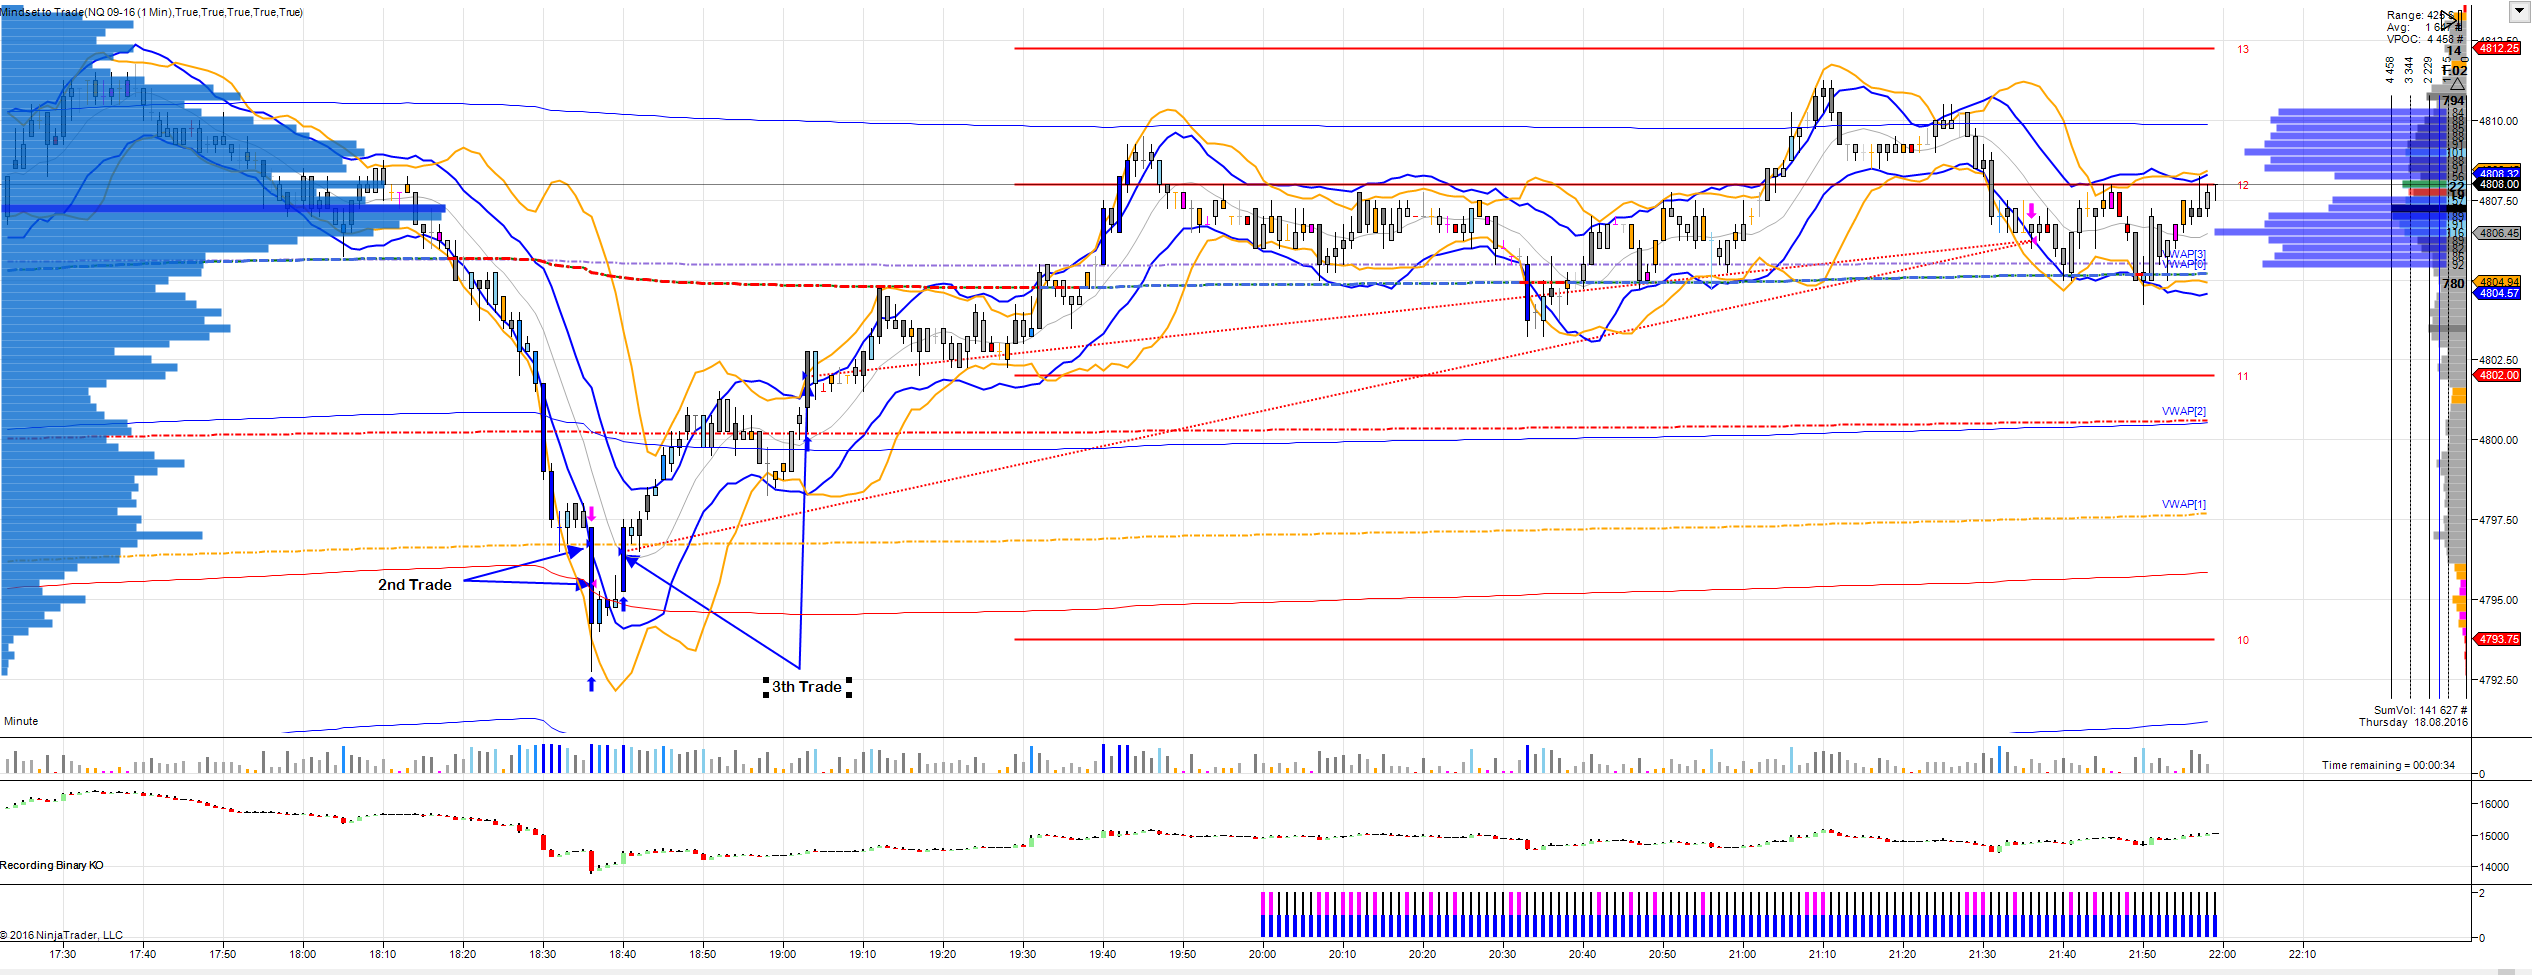Viewport: 2532px width, 975px height.
Task: Click the blue 4808.32 price marker
Action: 2497,173
